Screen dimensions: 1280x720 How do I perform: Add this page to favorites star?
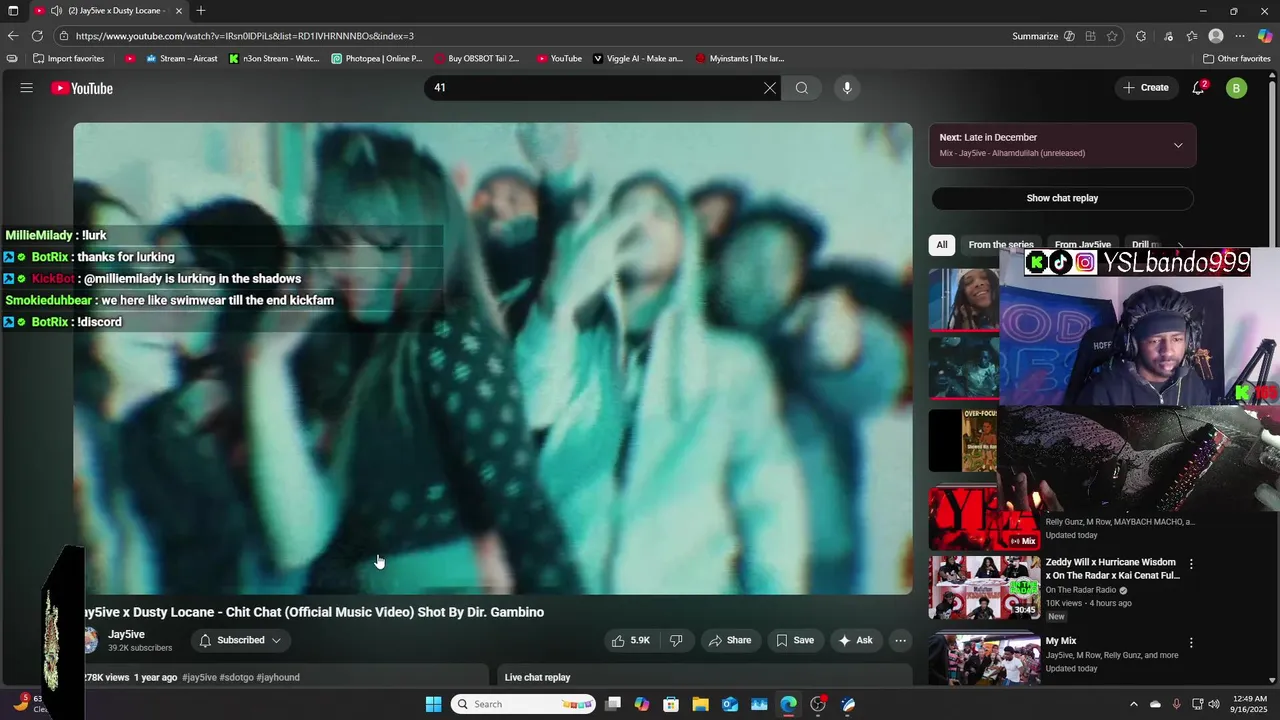[1112, 36]
